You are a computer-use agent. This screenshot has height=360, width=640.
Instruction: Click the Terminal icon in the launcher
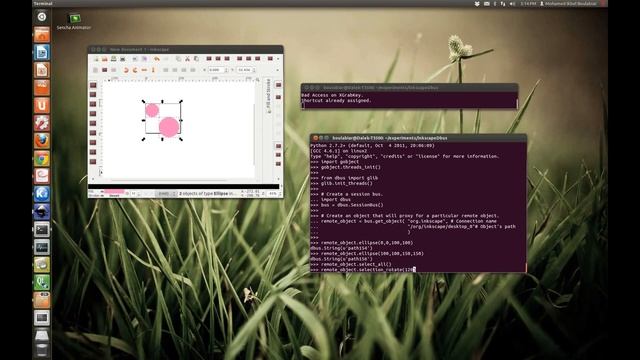[42, 229]
